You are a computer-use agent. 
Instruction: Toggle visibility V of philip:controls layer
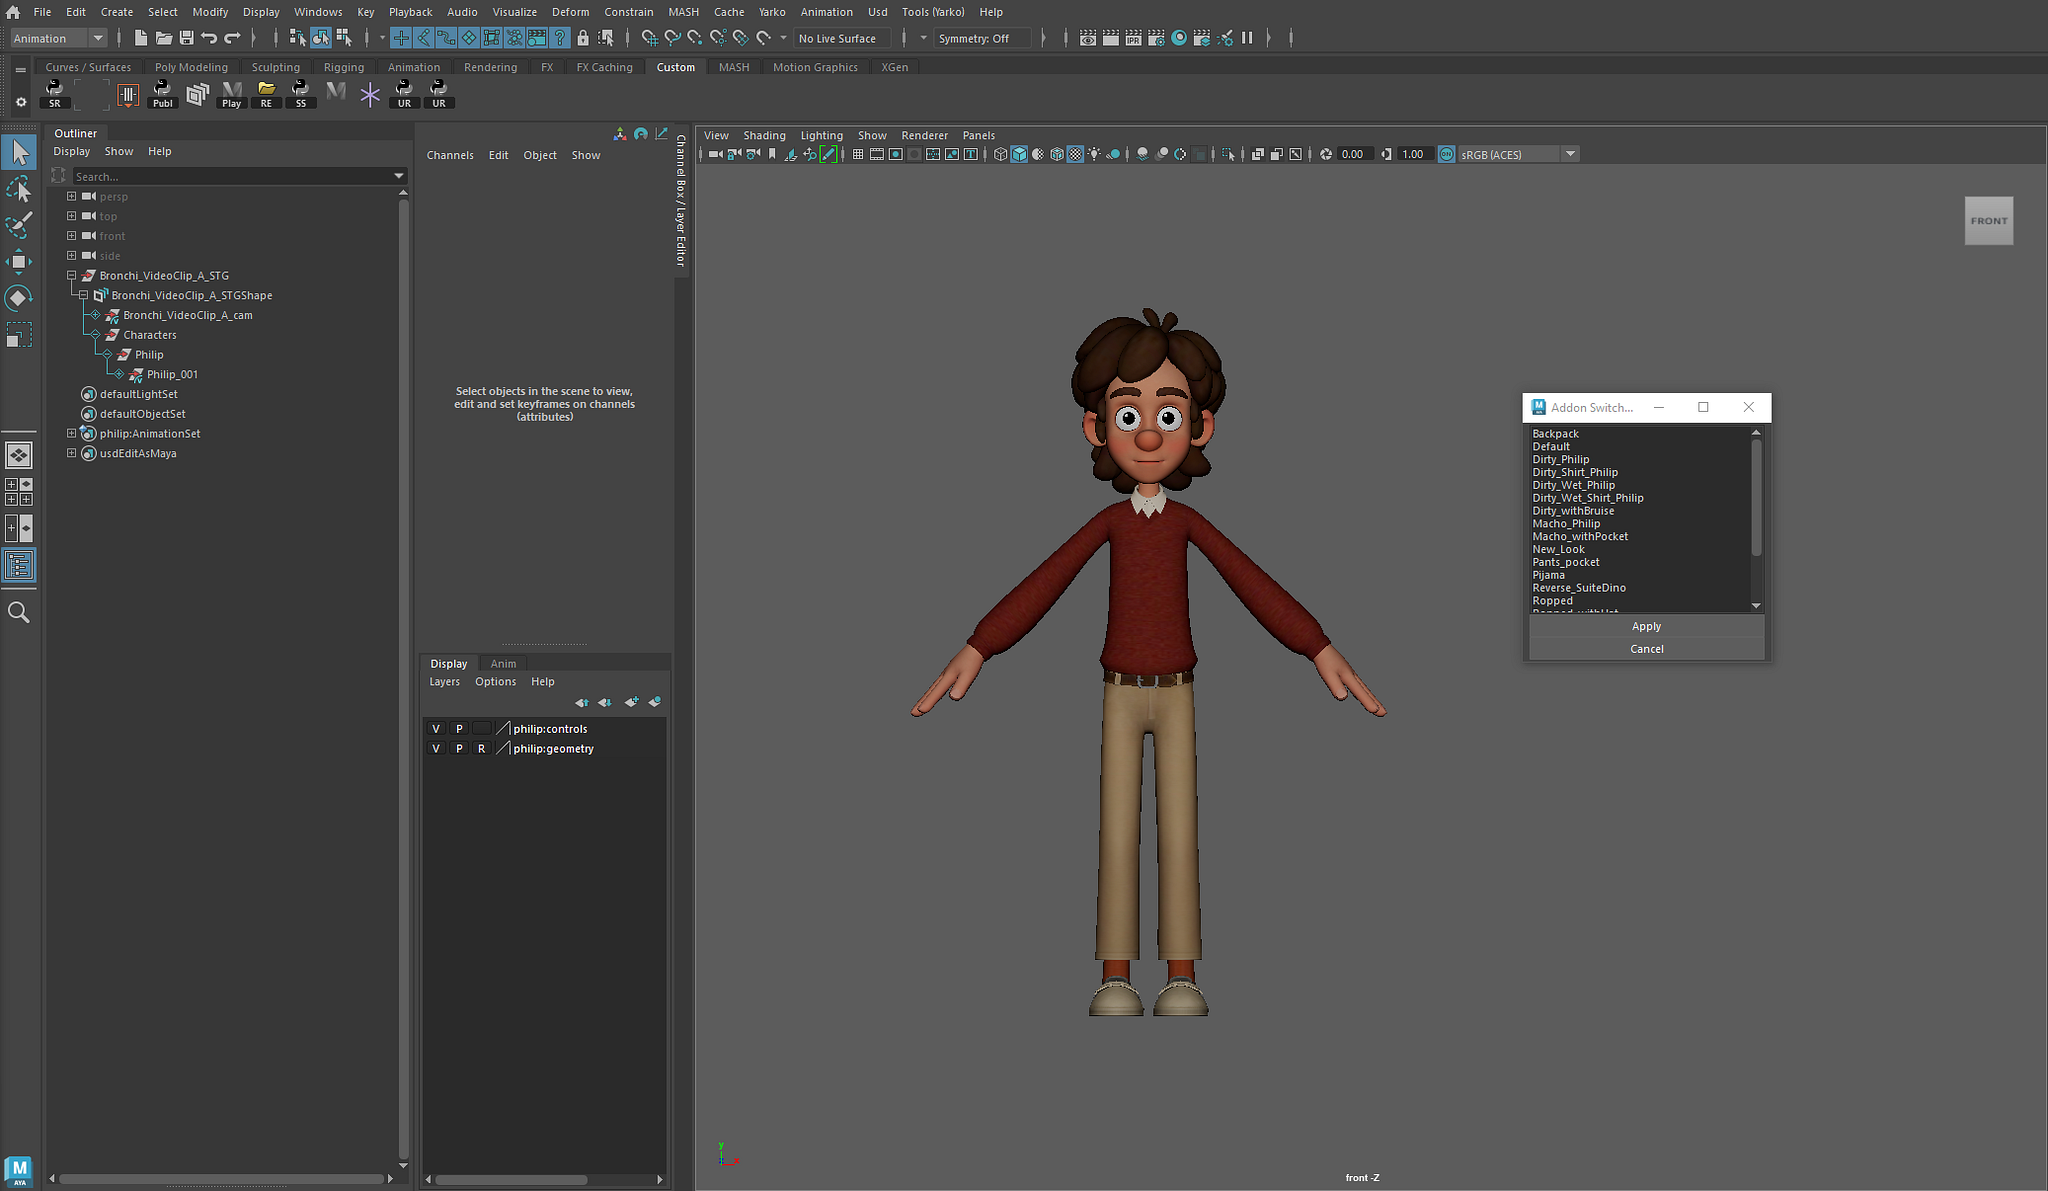tap(436, 729)
